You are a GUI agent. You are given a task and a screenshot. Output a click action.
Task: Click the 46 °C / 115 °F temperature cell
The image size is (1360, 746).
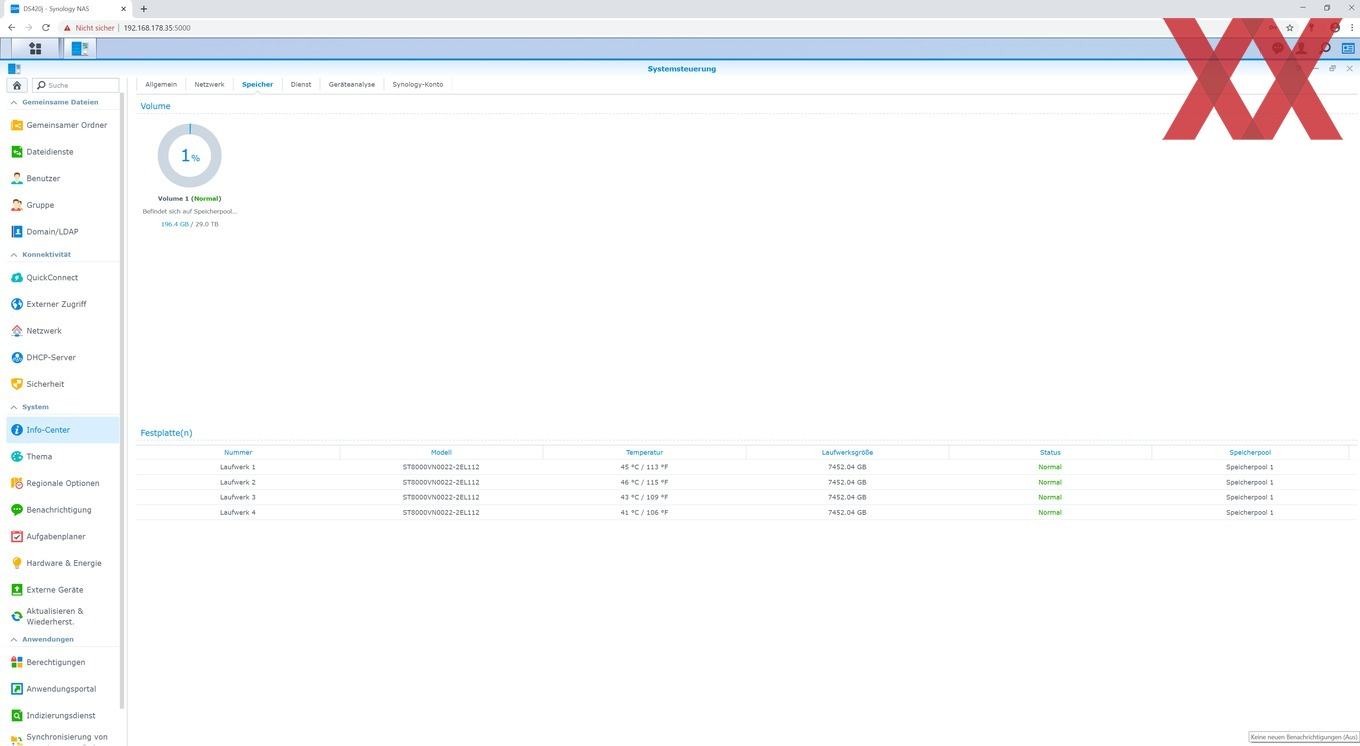click(644, 482)
